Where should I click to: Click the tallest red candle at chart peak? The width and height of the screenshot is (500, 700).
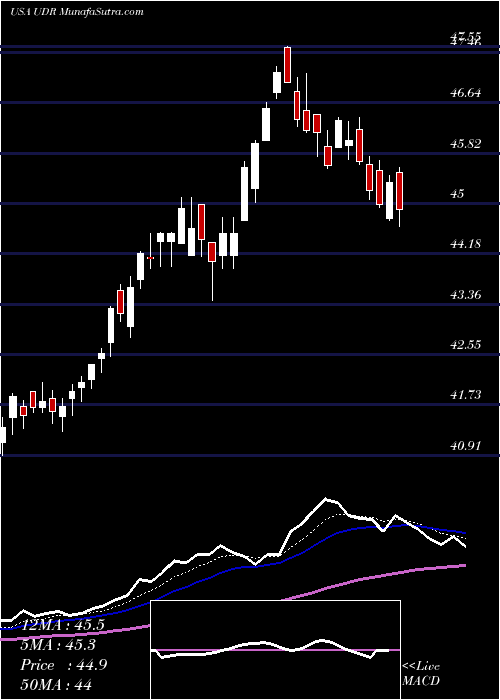[x=288, y=65]
